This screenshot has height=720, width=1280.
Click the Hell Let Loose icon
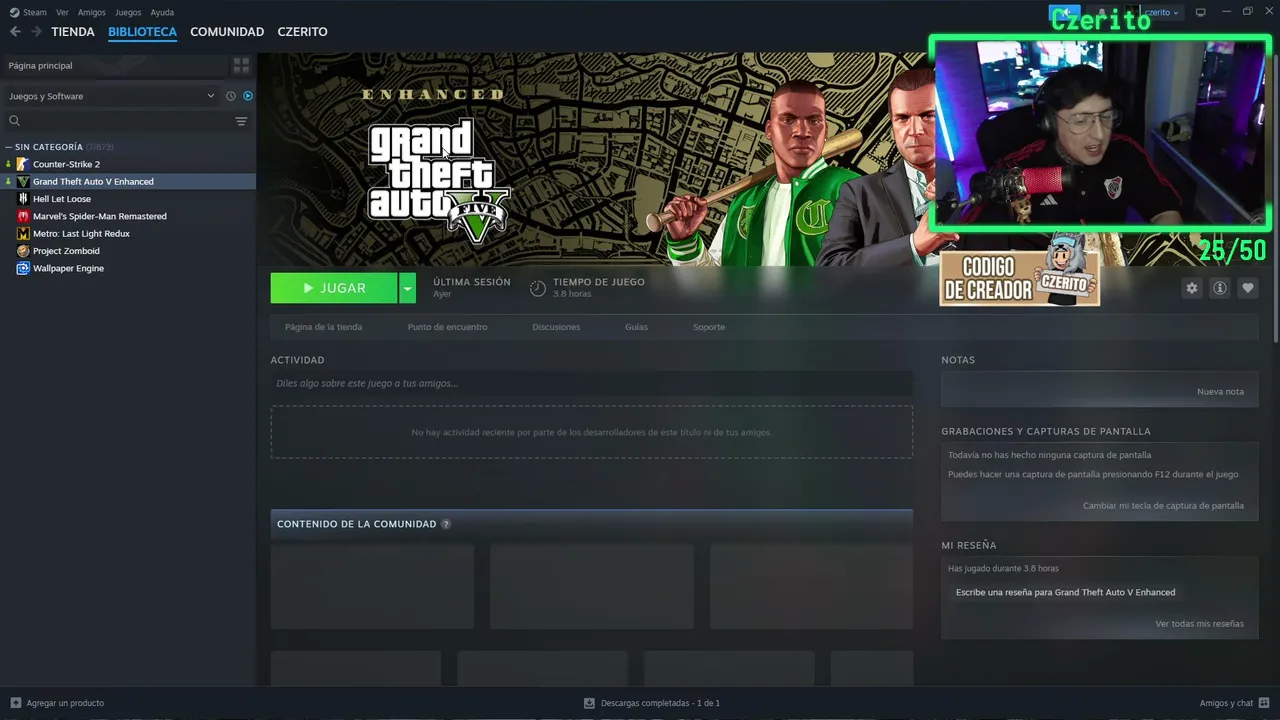point(23,199)
